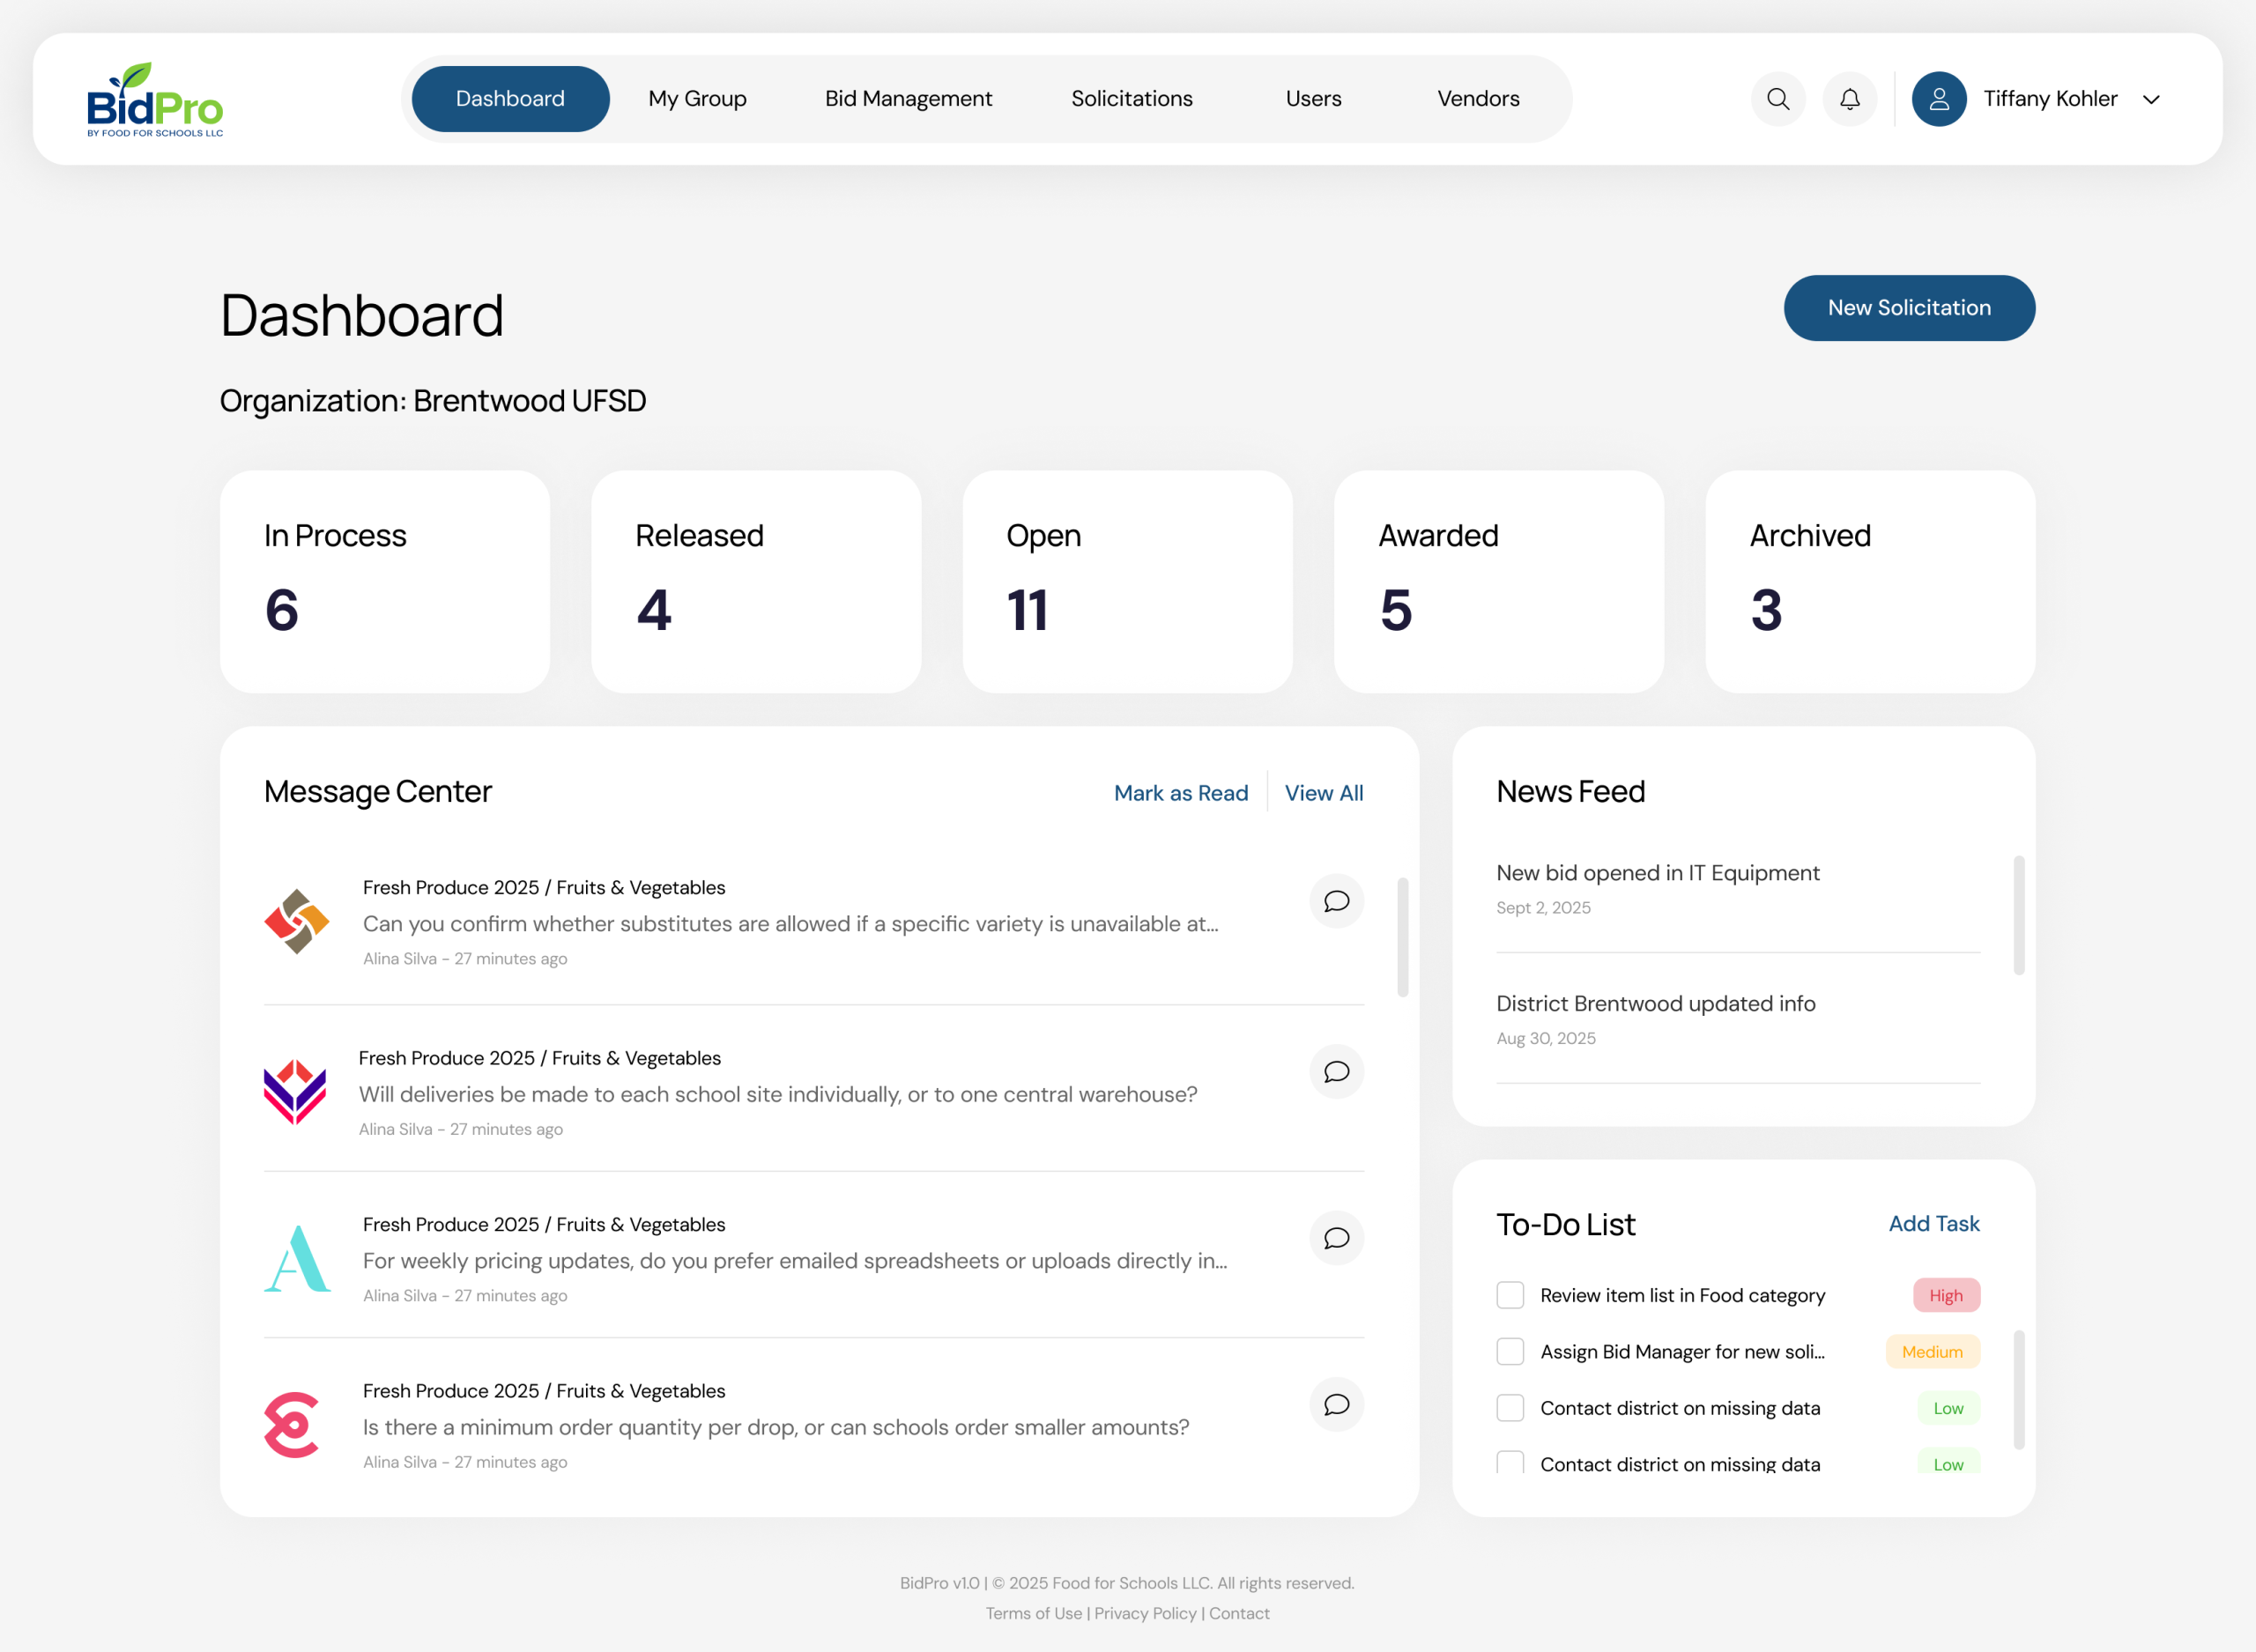2256x1652 pixels.
Task: Open notifications bell icon
Action: point(1850,99)
